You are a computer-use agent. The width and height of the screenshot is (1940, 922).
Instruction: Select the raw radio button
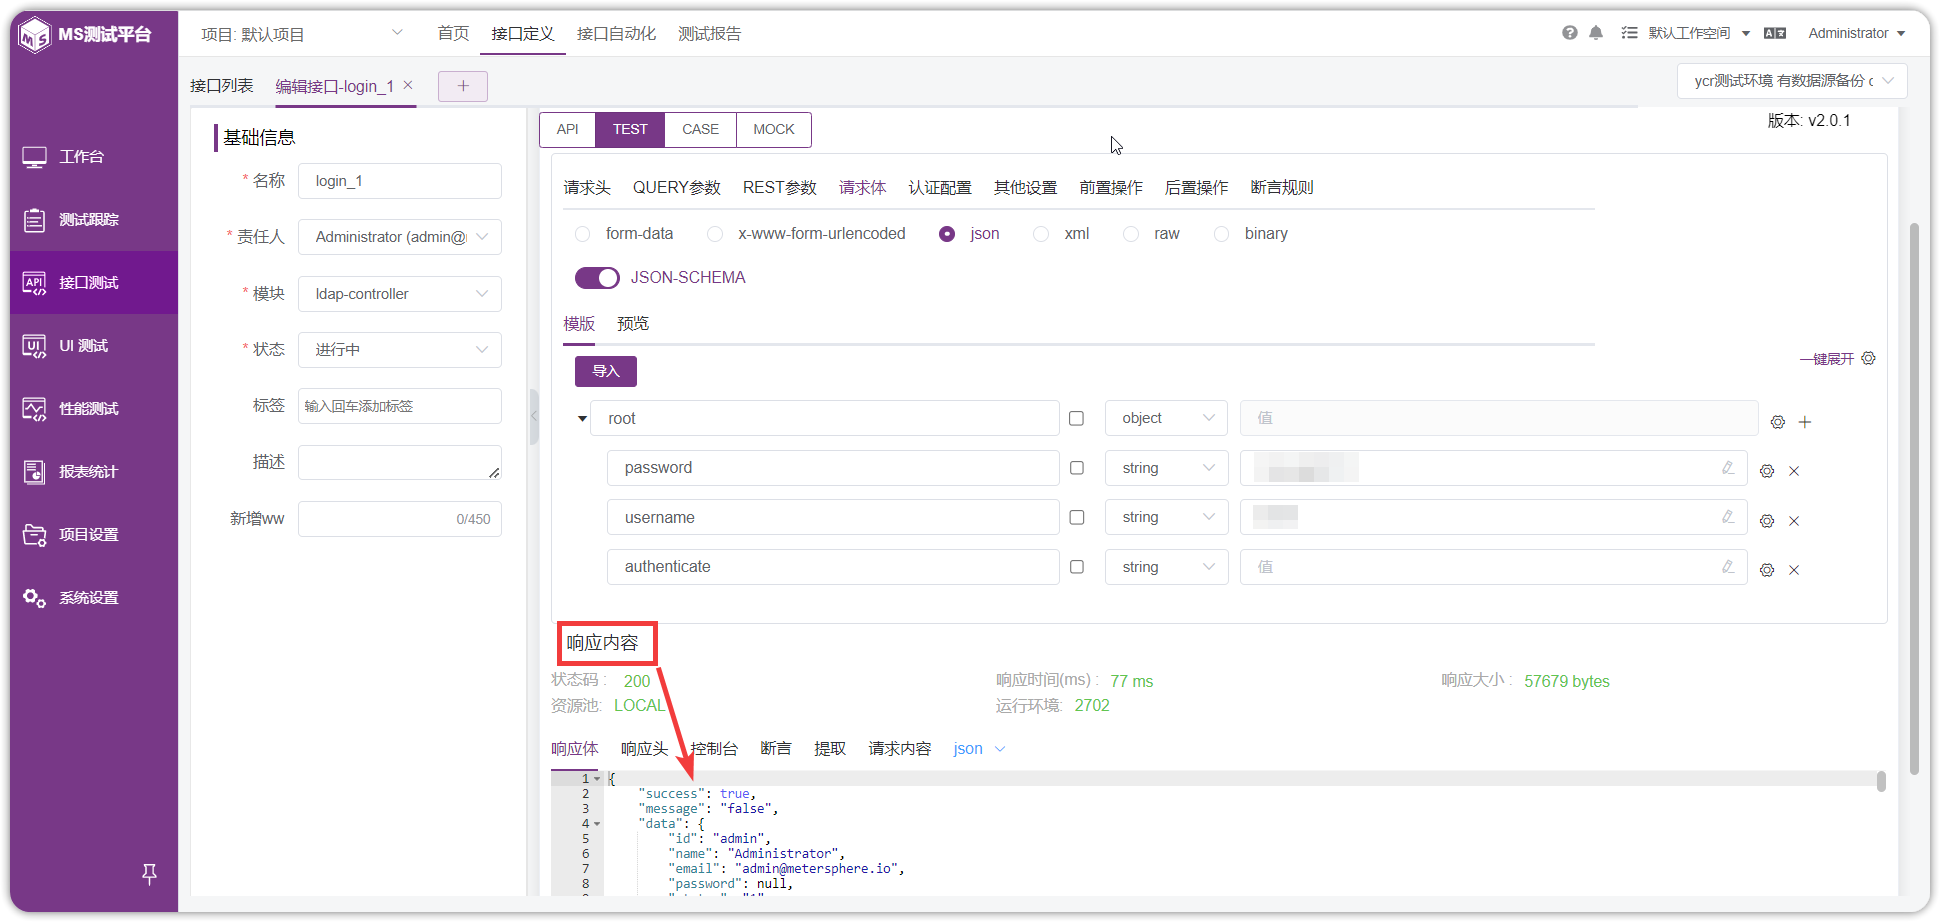(x=1131, y=234)
